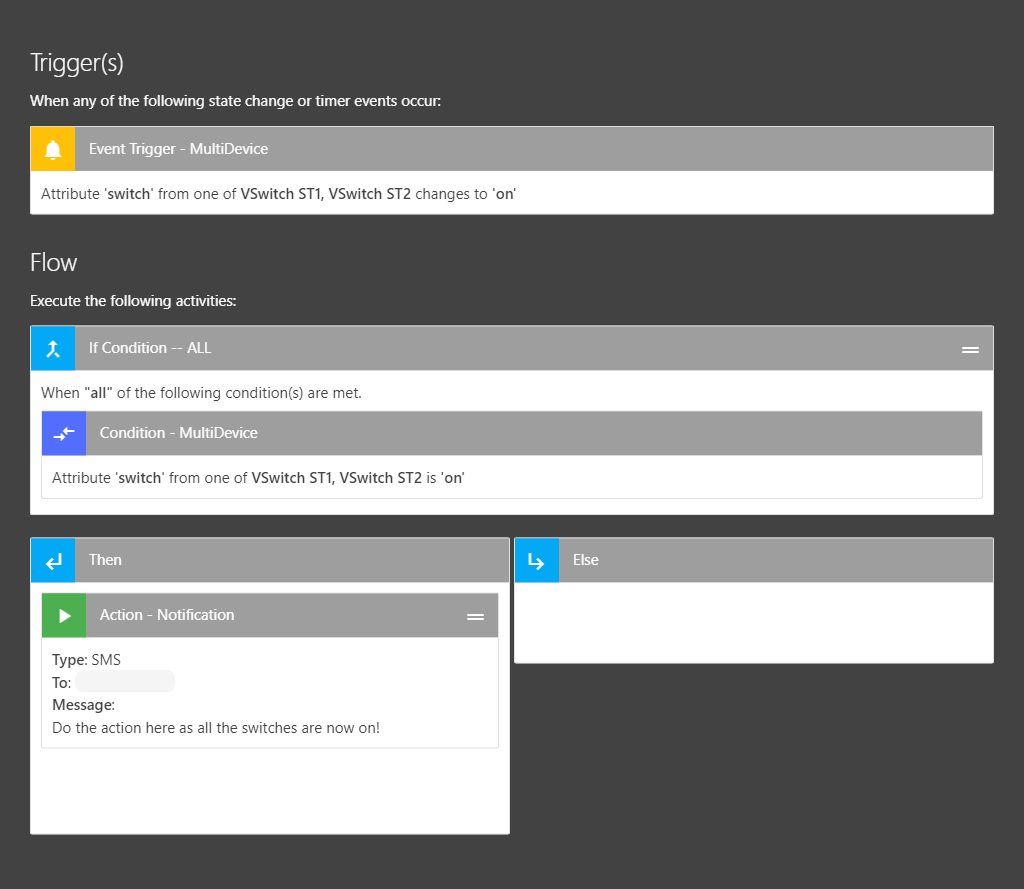1024x889 pixels.
Task: Click the 'If Condition -- ALL' title text
Action: point(150,347)
